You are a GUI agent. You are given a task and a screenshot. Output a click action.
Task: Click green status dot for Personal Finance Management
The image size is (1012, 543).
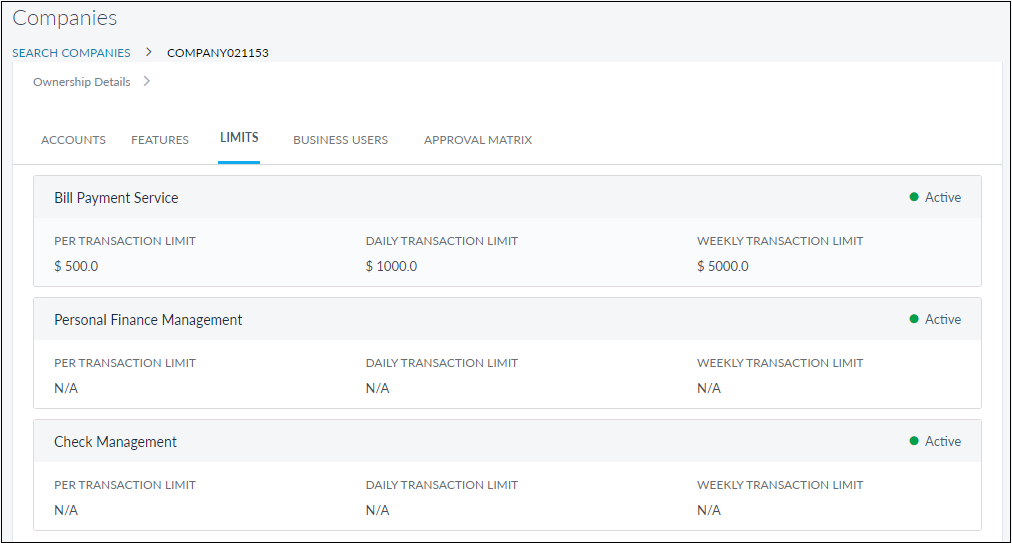point(914,319)
